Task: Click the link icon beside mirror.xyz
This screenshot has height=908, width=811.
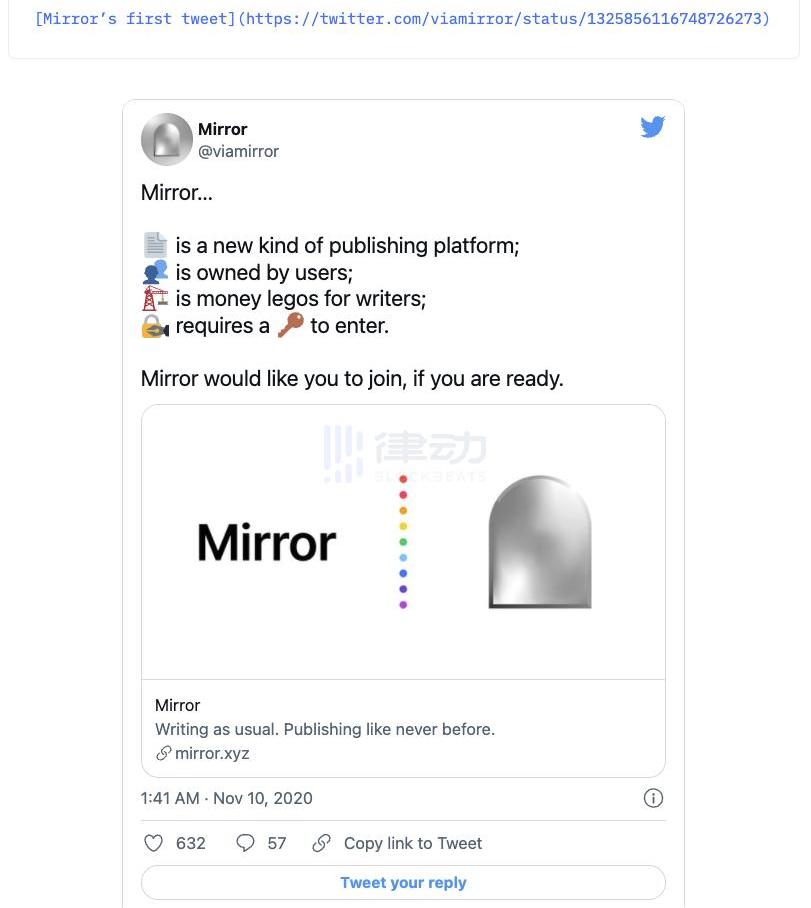Action: pos(163,753)
